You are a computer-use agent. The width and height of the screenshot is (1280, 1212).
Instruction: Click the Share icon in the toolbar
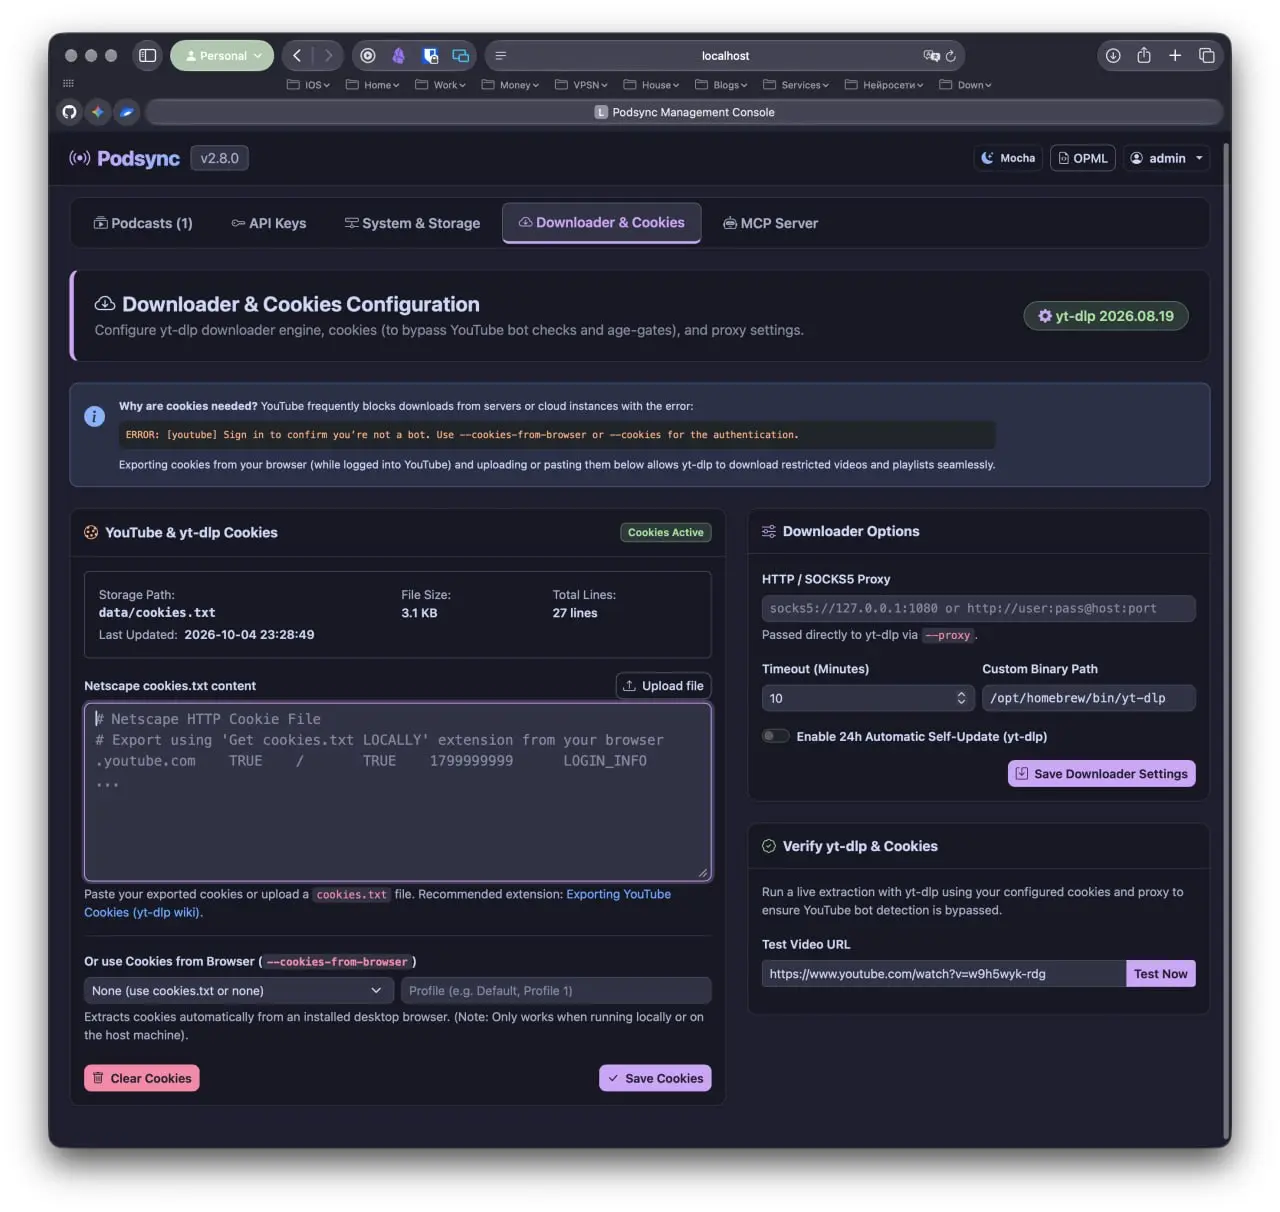[1144, 56]
